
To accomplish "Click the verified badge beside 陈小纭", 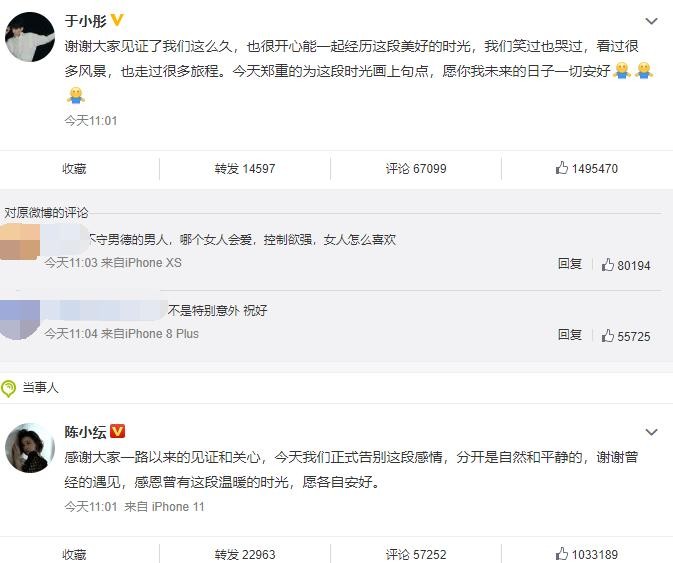I will click(117, 431).
